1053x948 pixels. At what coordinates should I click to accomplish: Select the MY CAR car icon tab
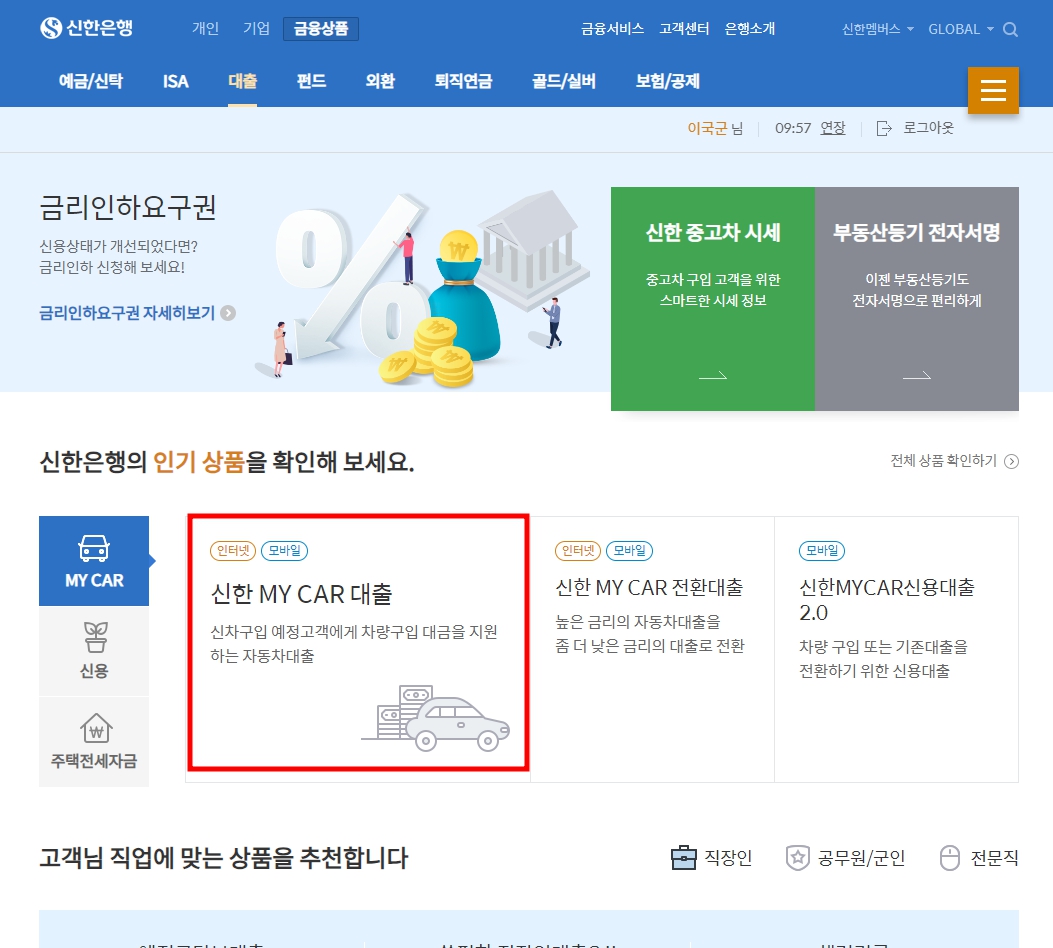[94, 561]
